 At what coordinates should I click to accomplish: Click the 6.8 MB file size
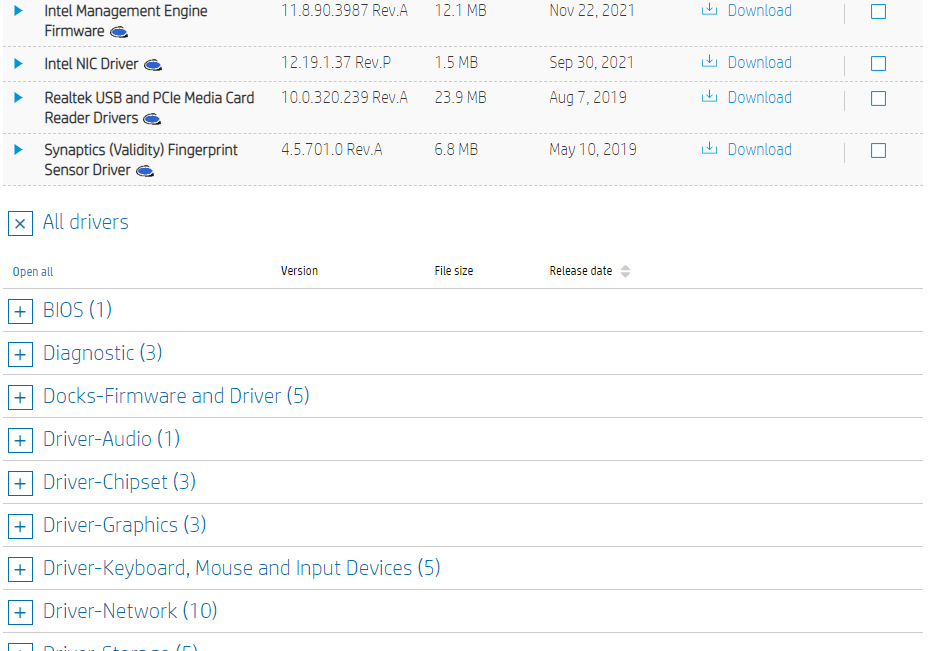pyautogui.click(x=456, y=149)
